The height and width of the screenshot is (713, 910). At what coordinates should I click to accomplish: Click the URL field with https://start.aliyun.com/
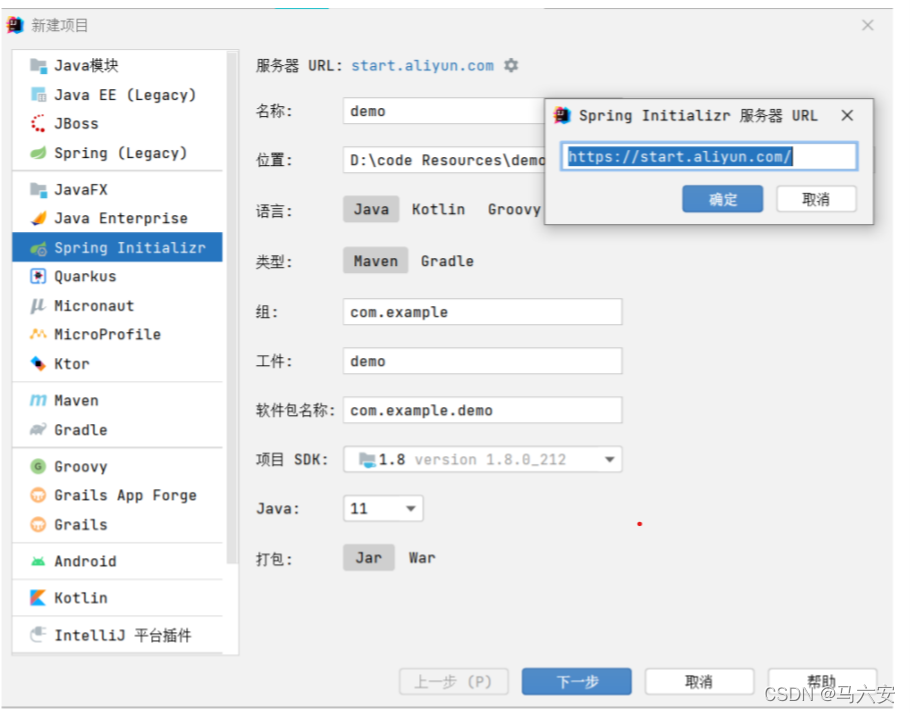click(x=709, y=156)
